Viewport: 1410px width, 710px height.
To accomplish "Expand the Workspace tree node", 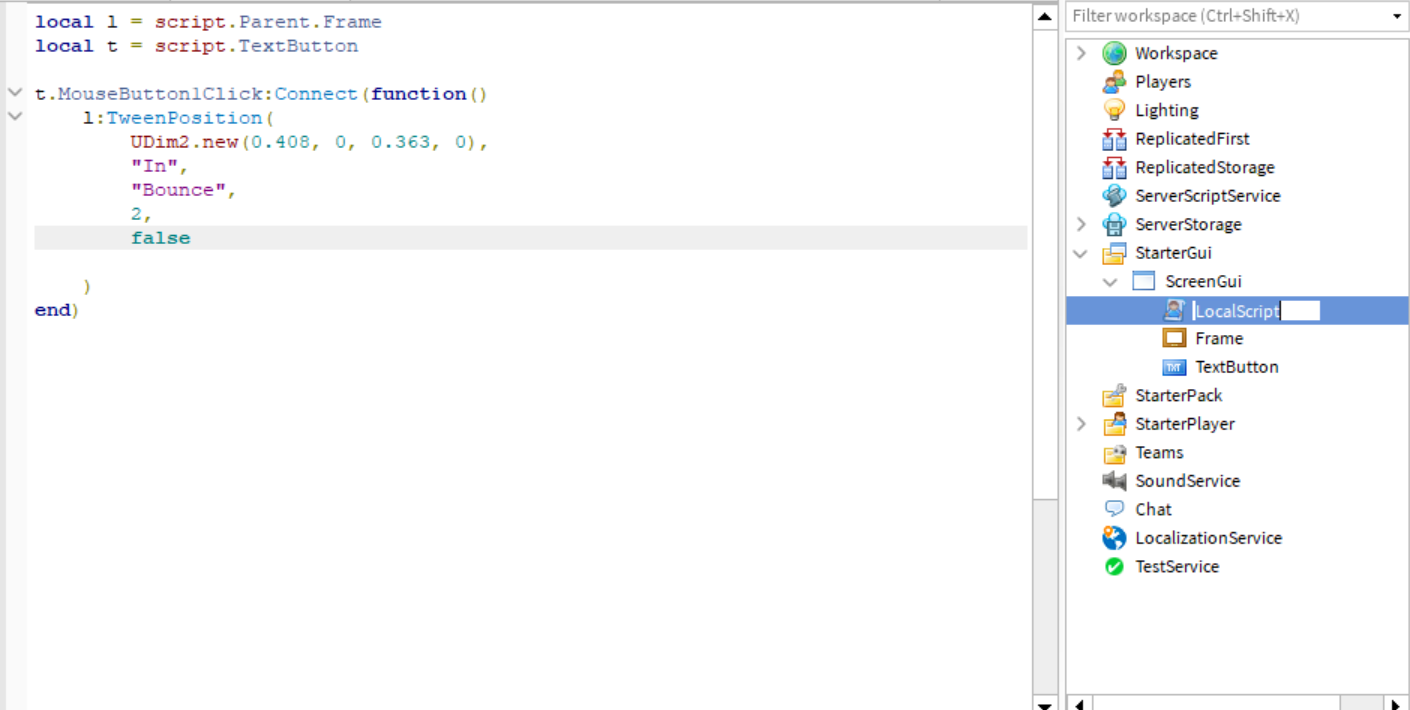I will 1081,53.
